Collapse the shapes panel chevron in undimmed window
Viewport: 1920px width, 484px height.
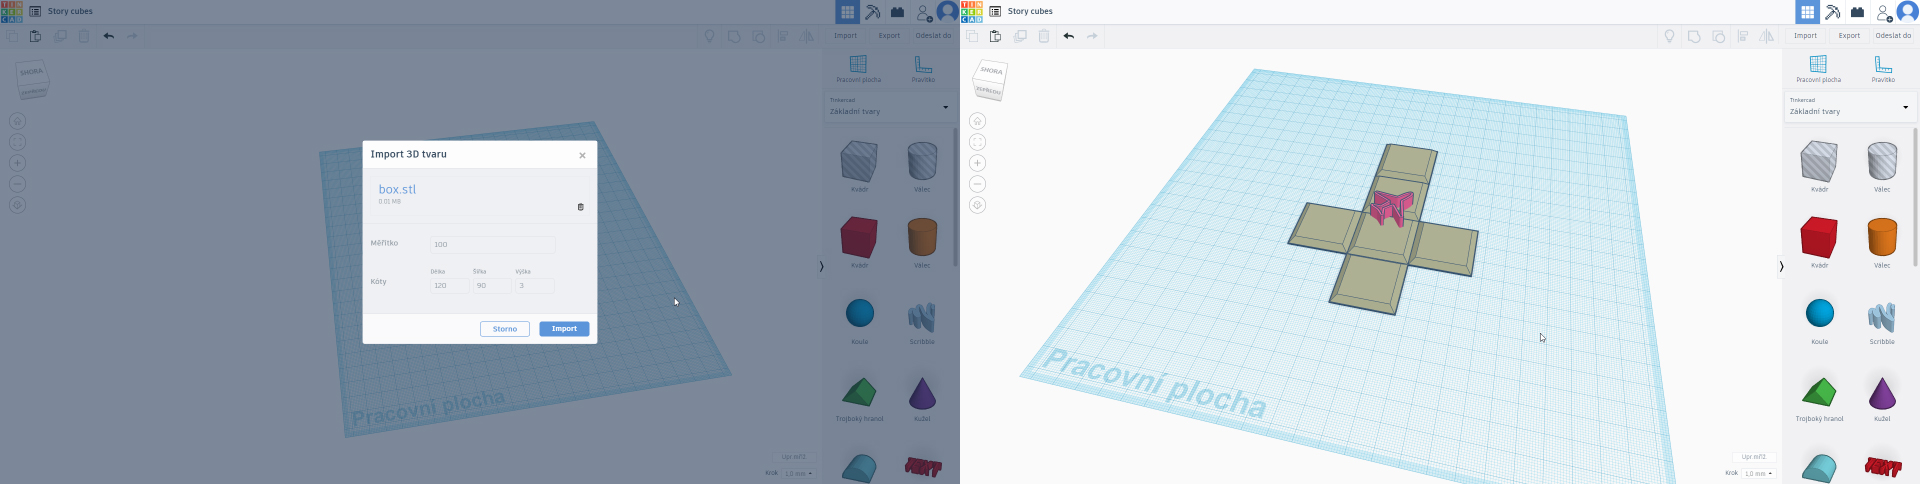point(1781,266)
